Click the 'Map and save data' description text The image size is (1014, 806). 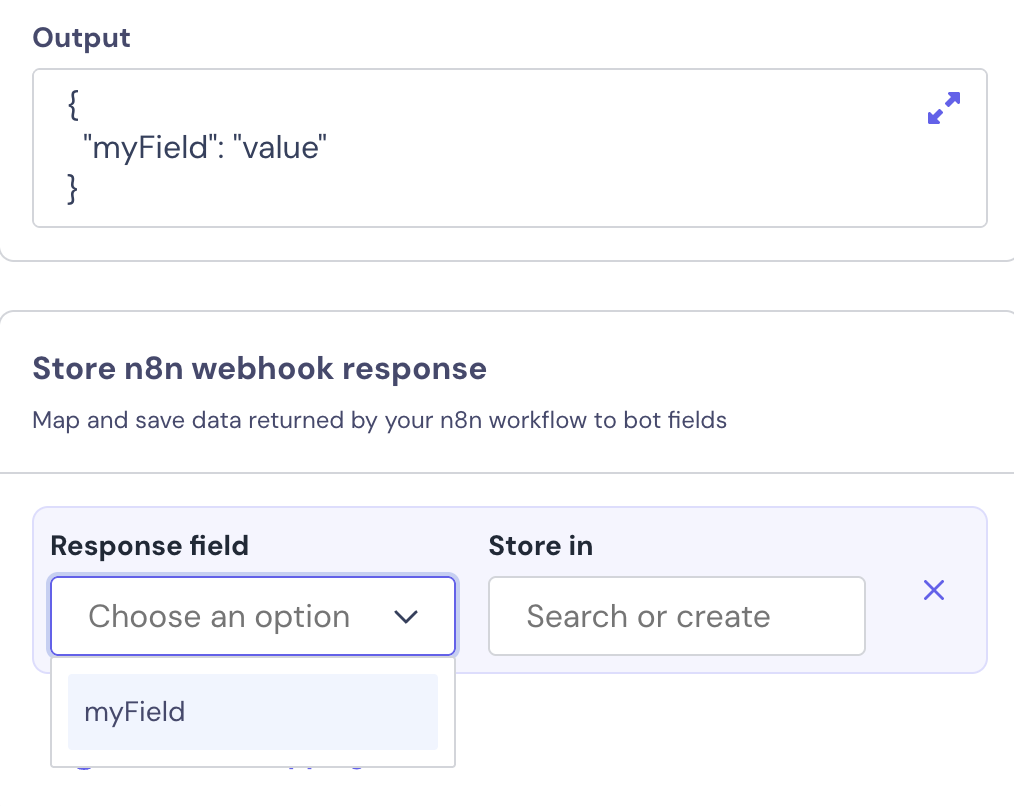tap(379, 420)
